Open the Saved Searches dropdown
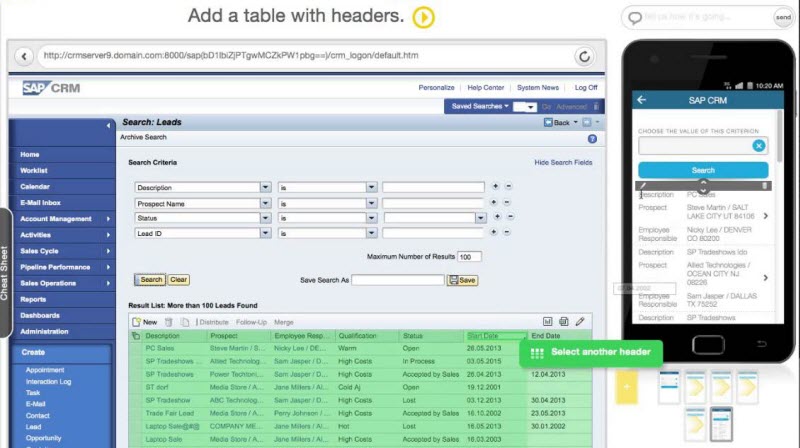This screenshot has width=800, height=448. click(x=480, y=106)
